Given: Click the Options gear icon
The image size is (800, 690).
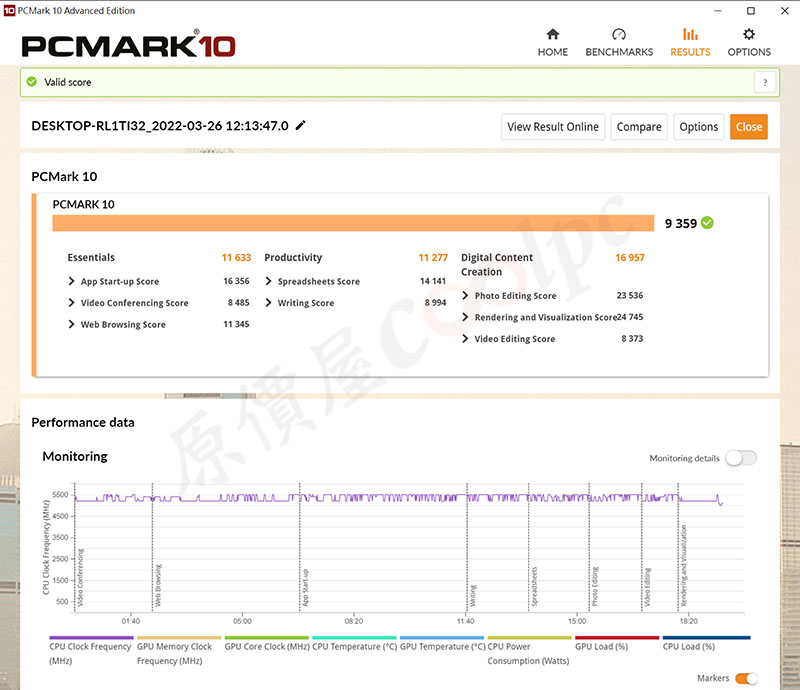Looking at the screenshot, I should pos(748,34).
